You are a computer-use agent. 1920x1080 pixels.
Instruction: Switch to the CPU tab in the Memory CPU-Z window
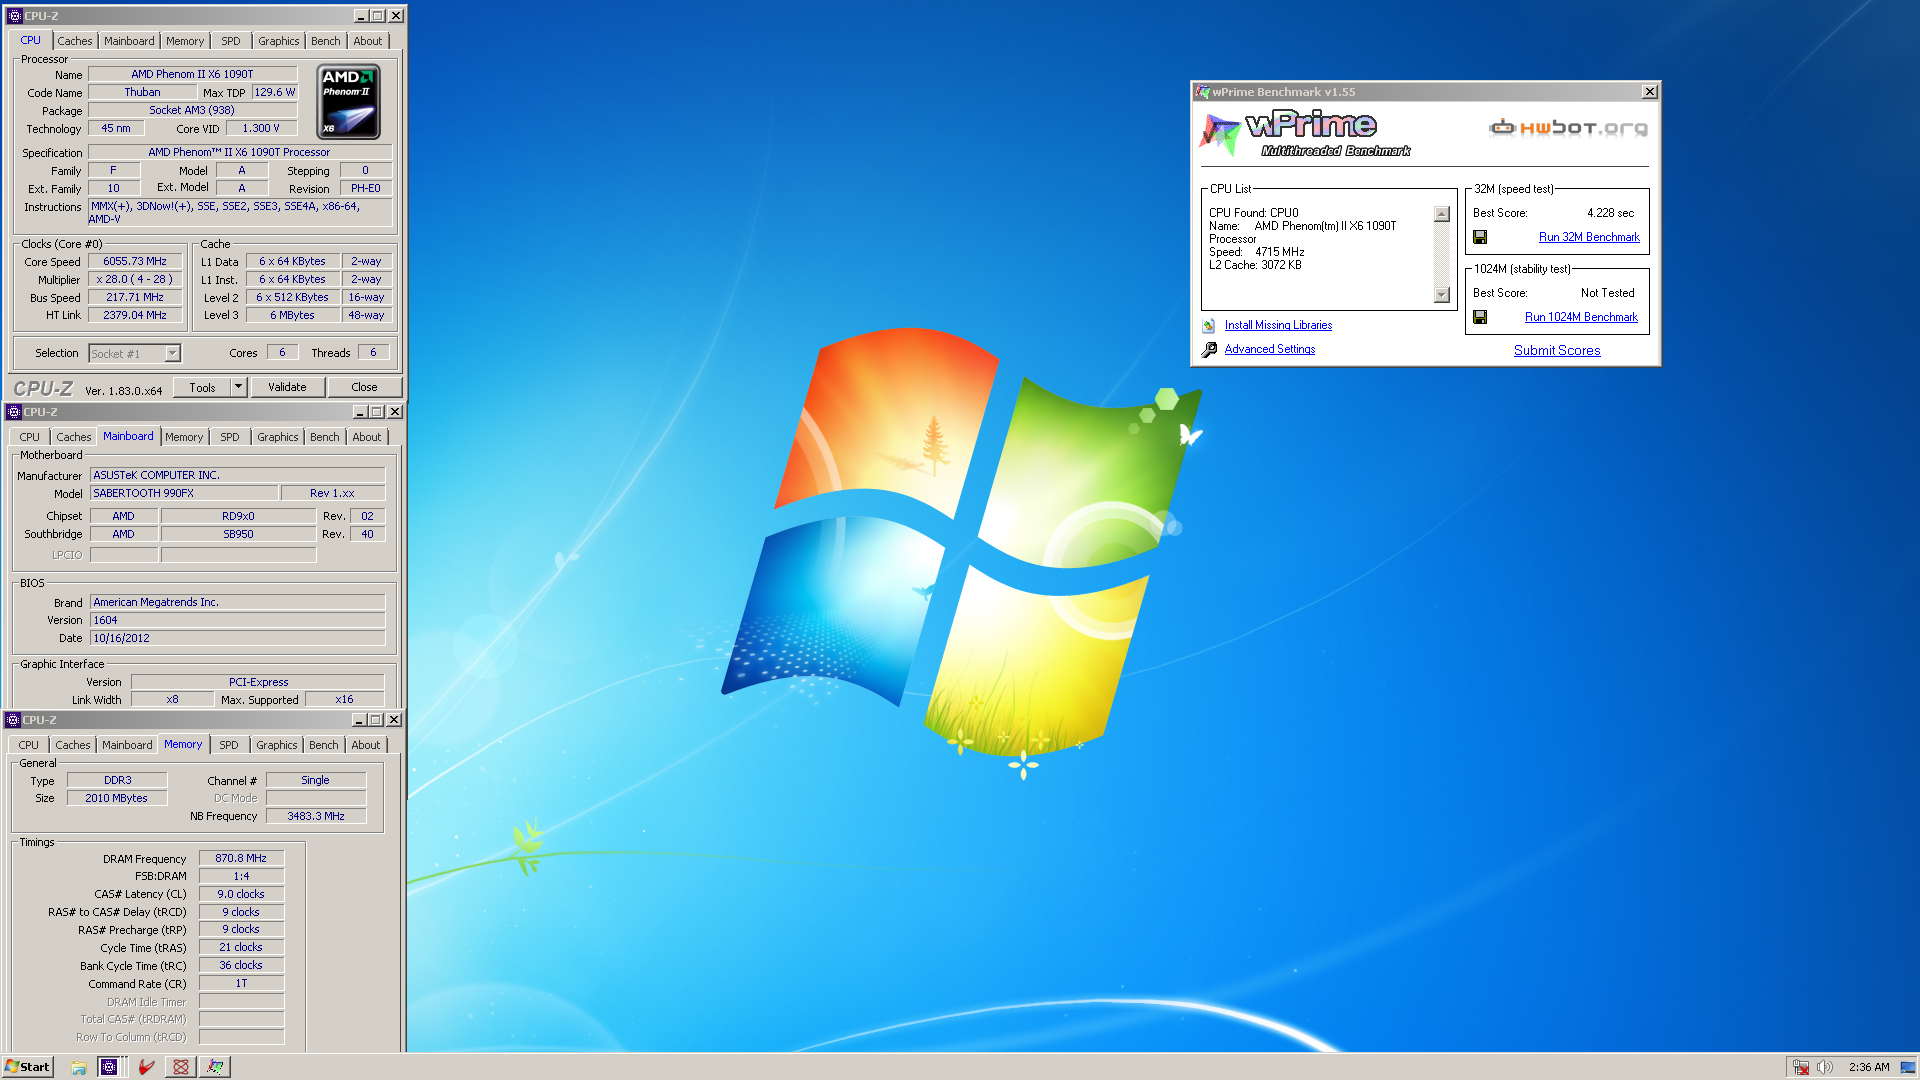click(x=29, y=745)
